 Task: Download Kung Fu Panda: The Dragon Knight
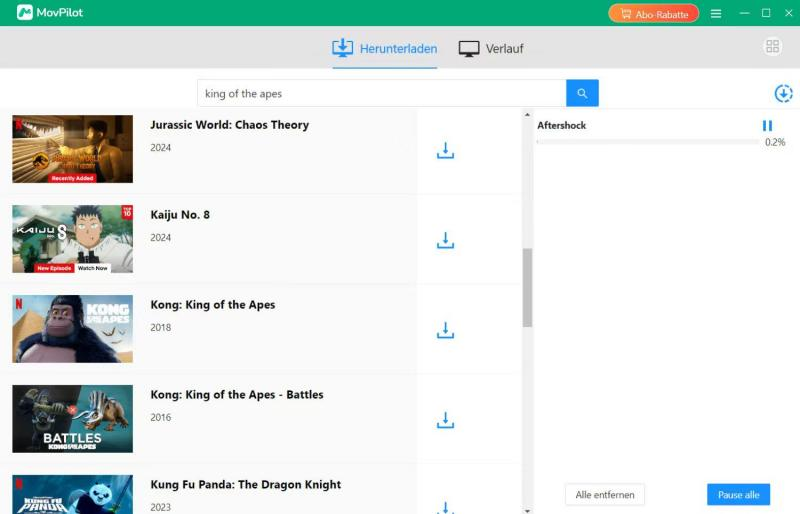[x=445, y=507]
